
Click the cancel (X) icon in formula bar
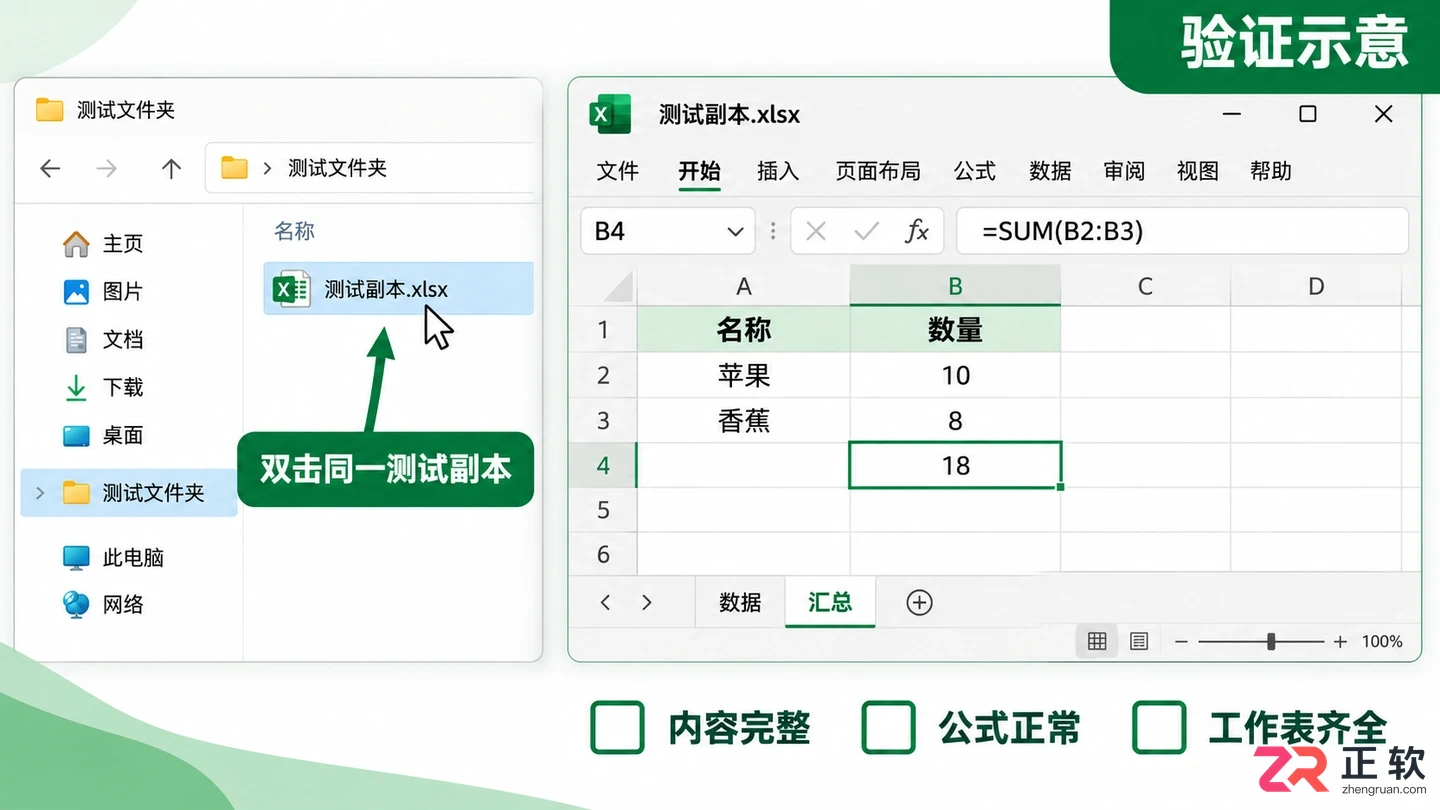tap(816, 232)
